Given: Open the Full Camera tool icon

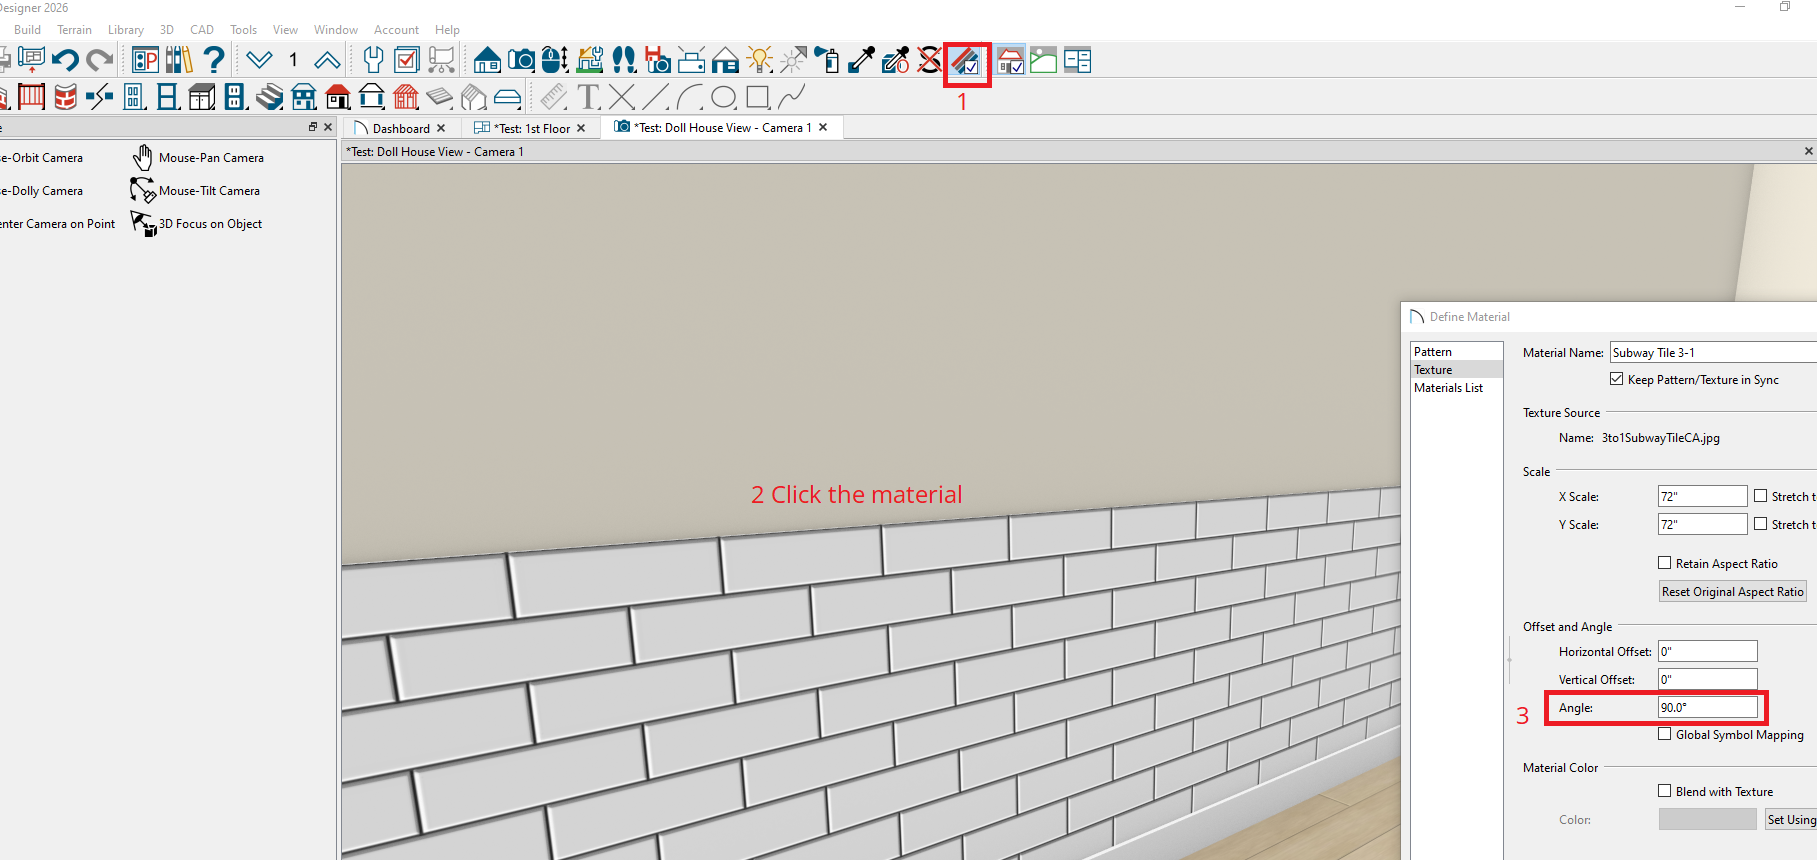Looking at the screenshot, I should coord(520,60).
